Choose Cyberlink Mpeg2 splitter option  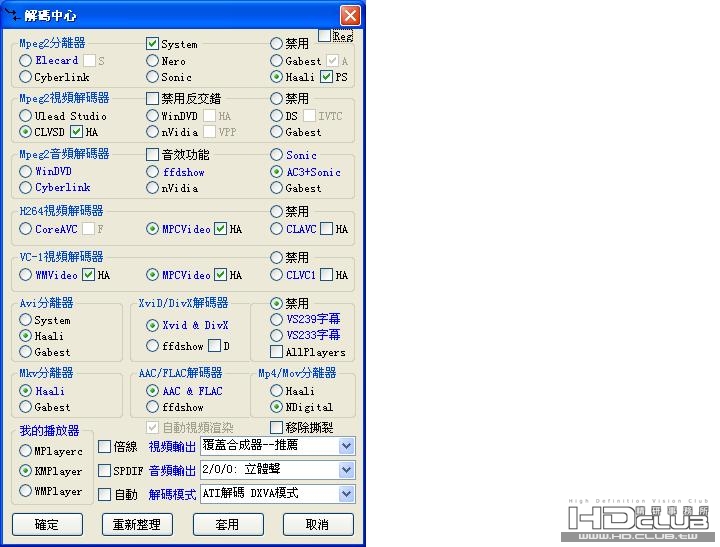(26, 77)
